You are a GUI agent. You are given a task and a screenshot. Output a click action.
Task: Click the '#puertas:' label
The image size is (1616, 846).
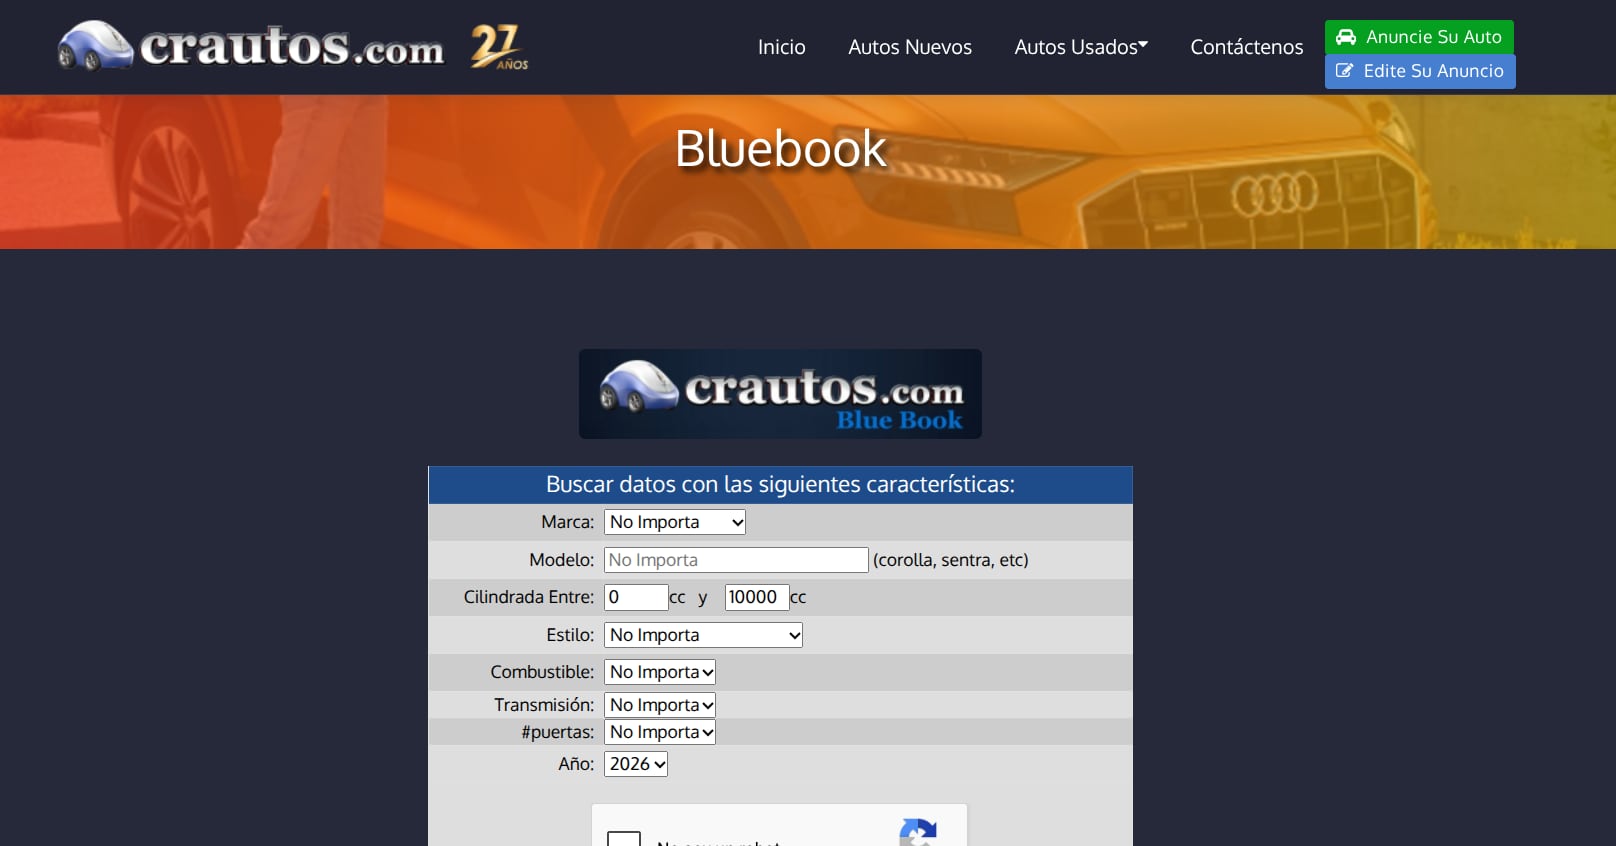[x=557, y=732]
